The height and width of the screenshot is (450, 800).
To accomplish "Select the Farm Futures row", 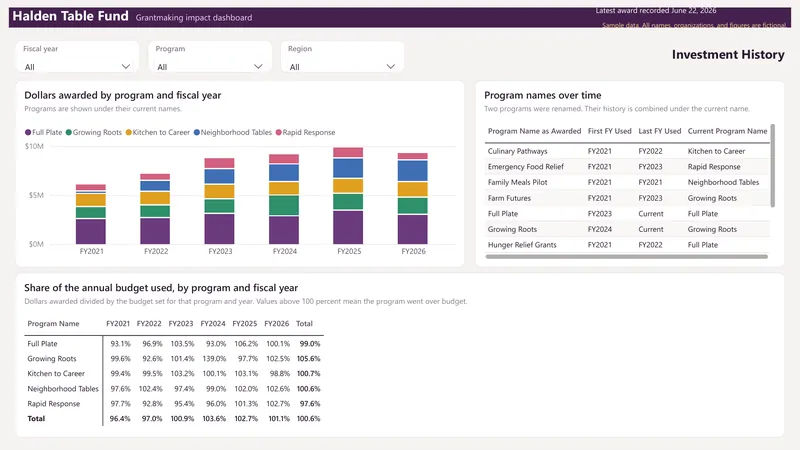I will click(627, 198).
